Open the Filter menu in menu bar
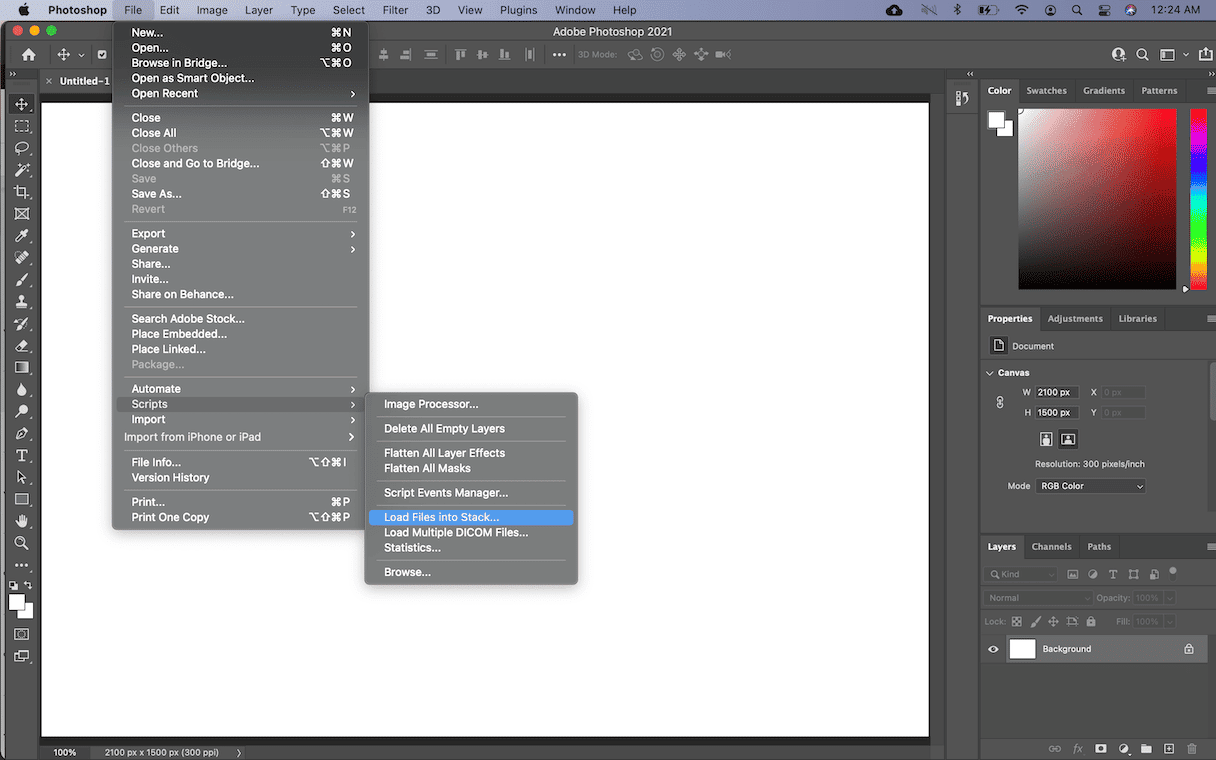Image resolution: width=1216 pixels, height=760 pixels. [395, 10]
